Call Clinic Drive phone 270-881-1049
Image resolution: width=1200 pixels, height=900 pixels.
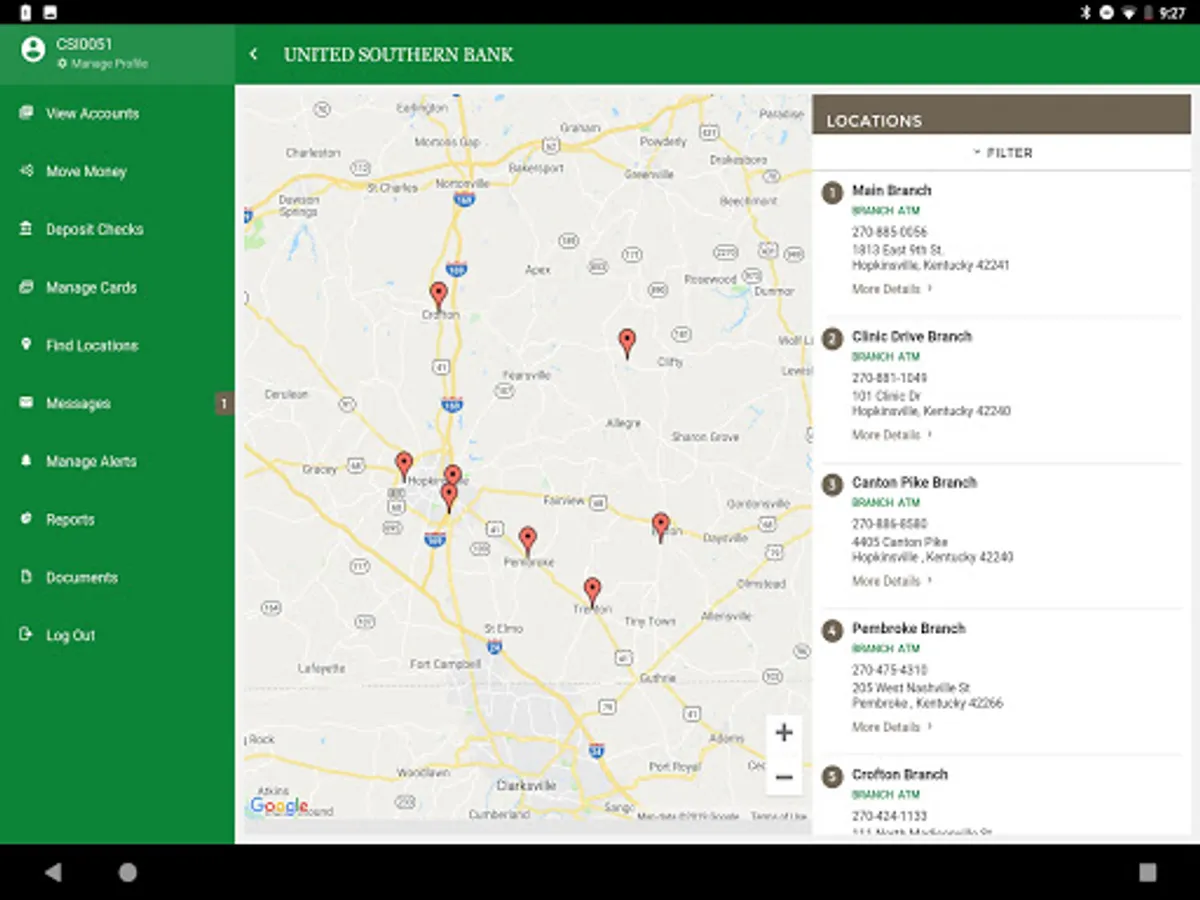click(889, 378)
